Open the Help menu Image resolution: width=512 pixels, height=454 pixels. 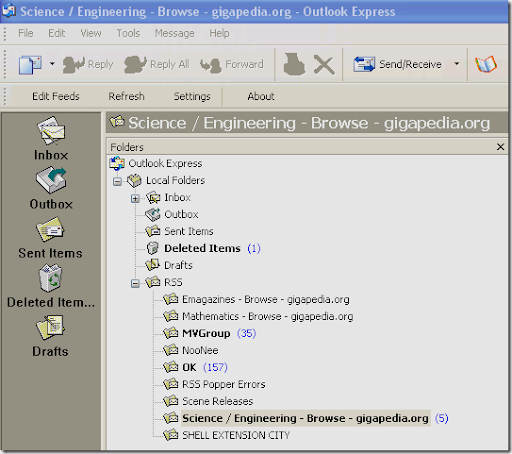point(219,33)
